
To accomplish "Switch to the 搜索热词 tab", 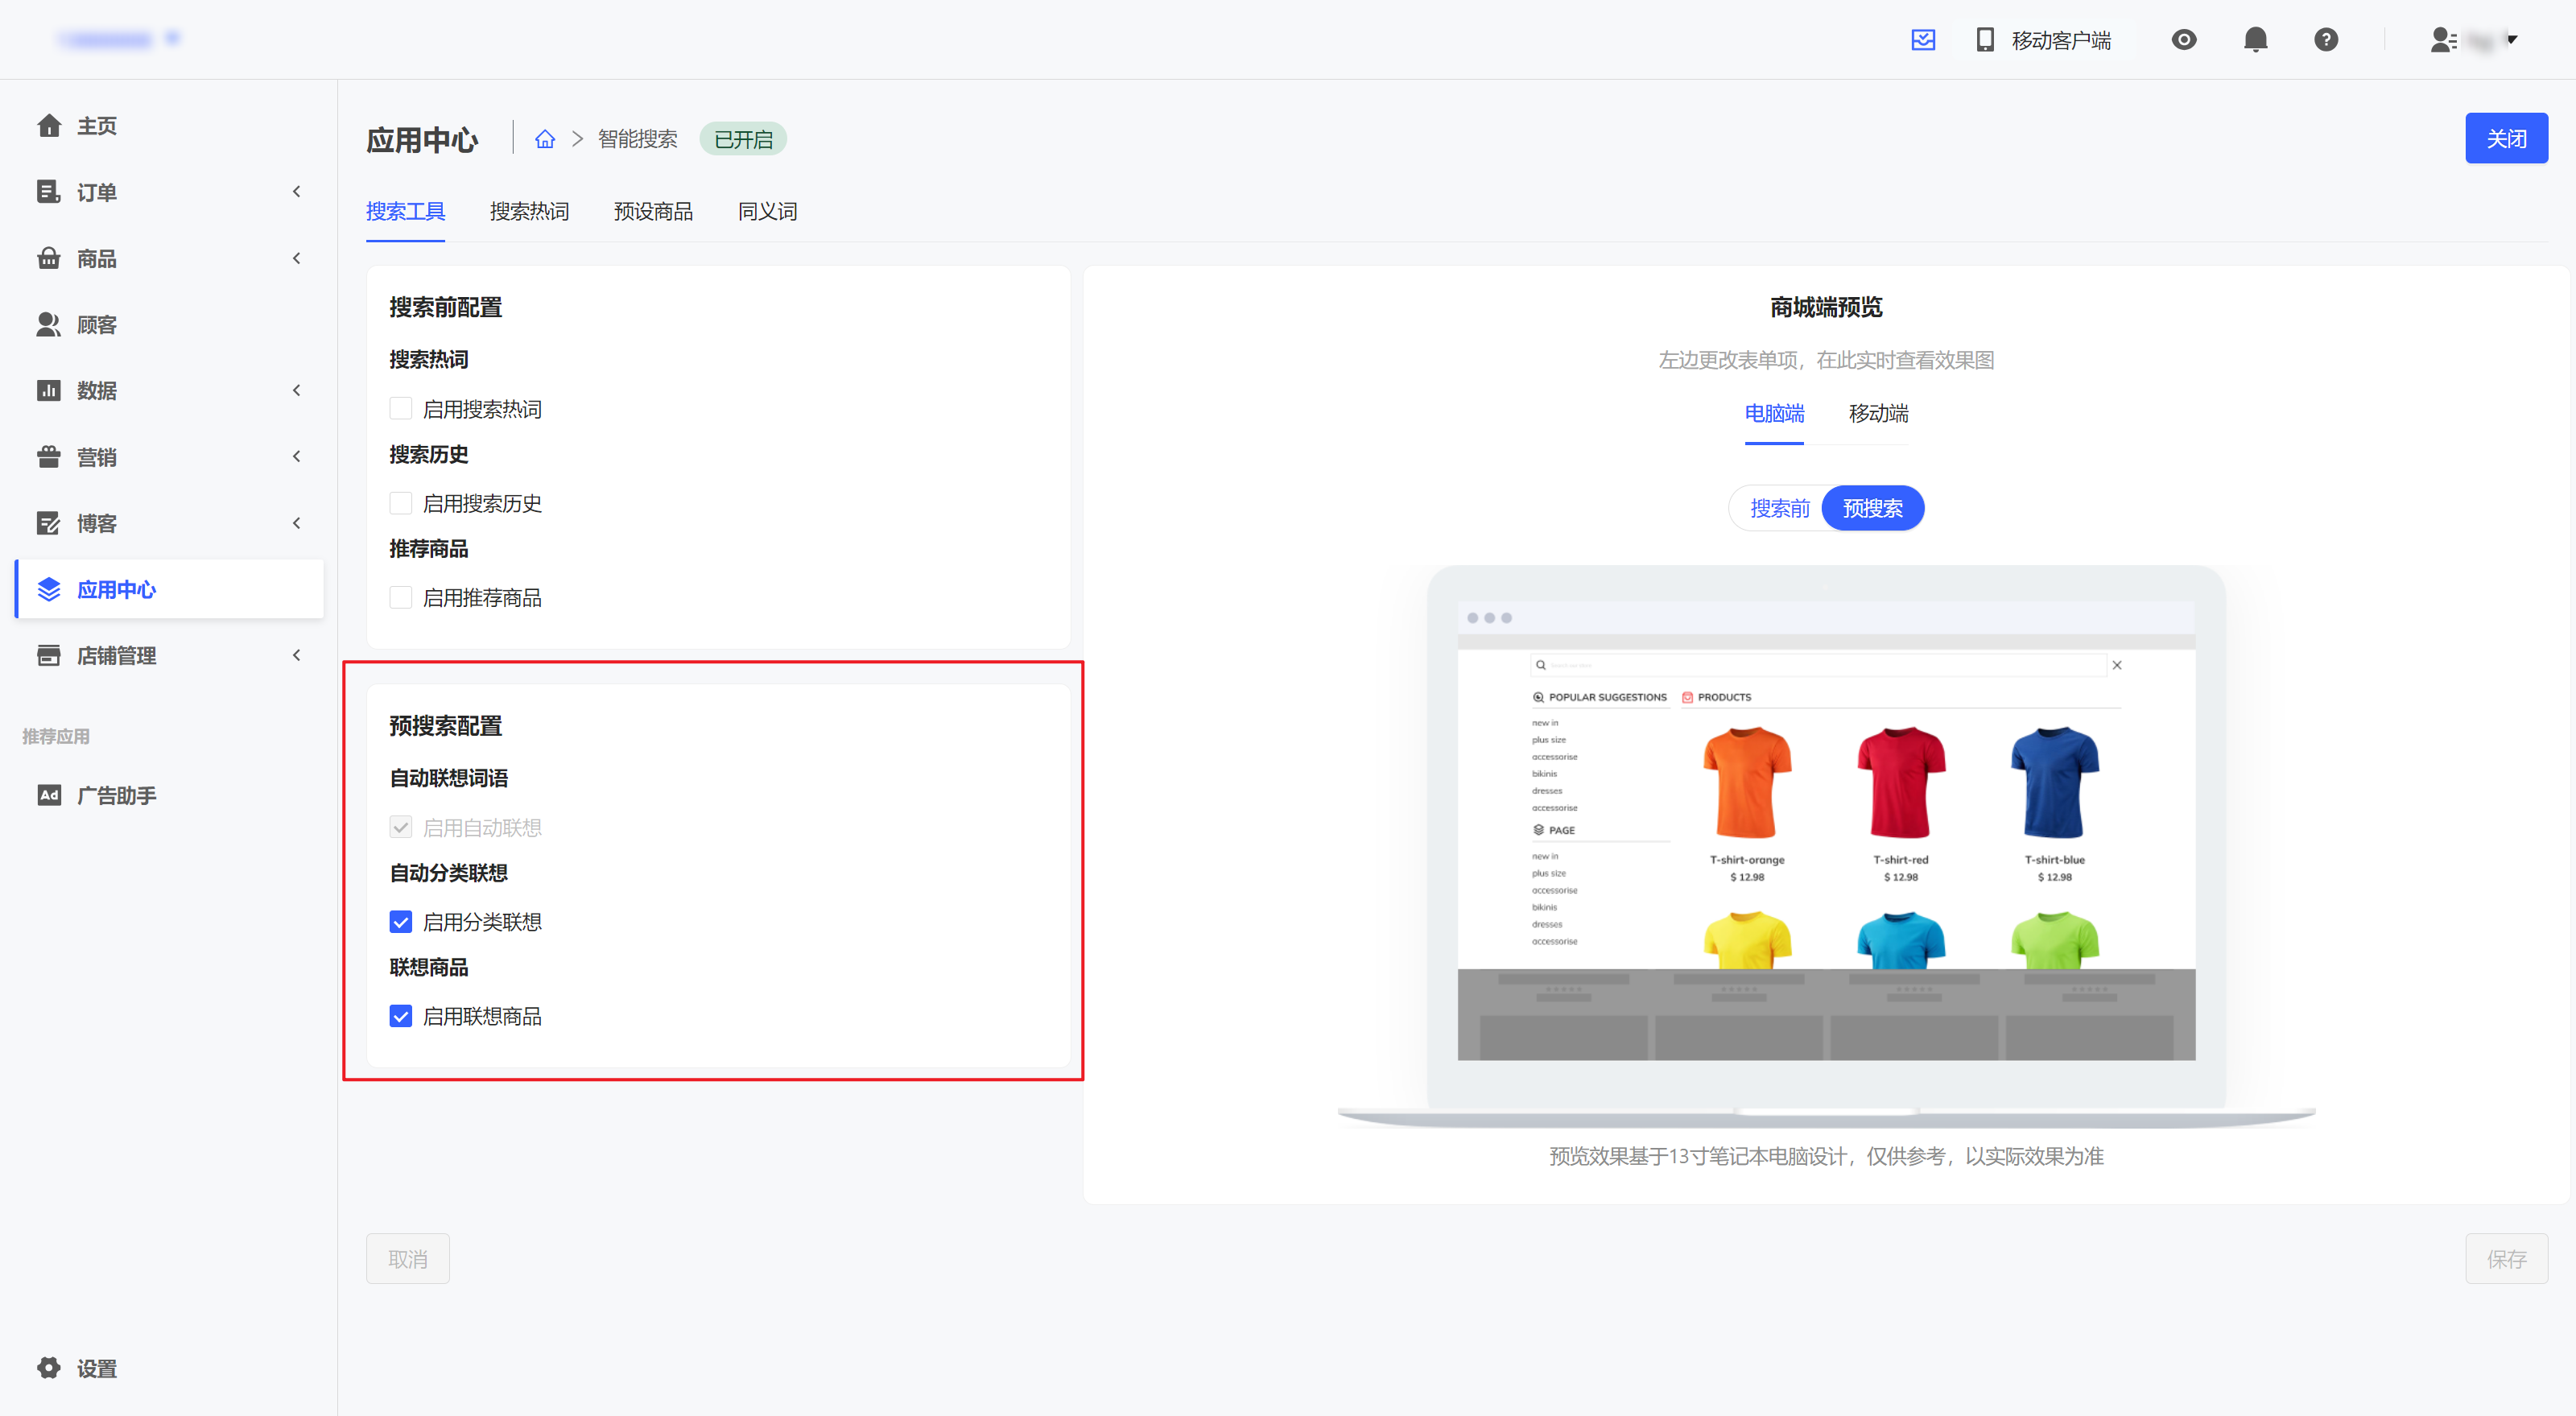I will pos(529,212).
